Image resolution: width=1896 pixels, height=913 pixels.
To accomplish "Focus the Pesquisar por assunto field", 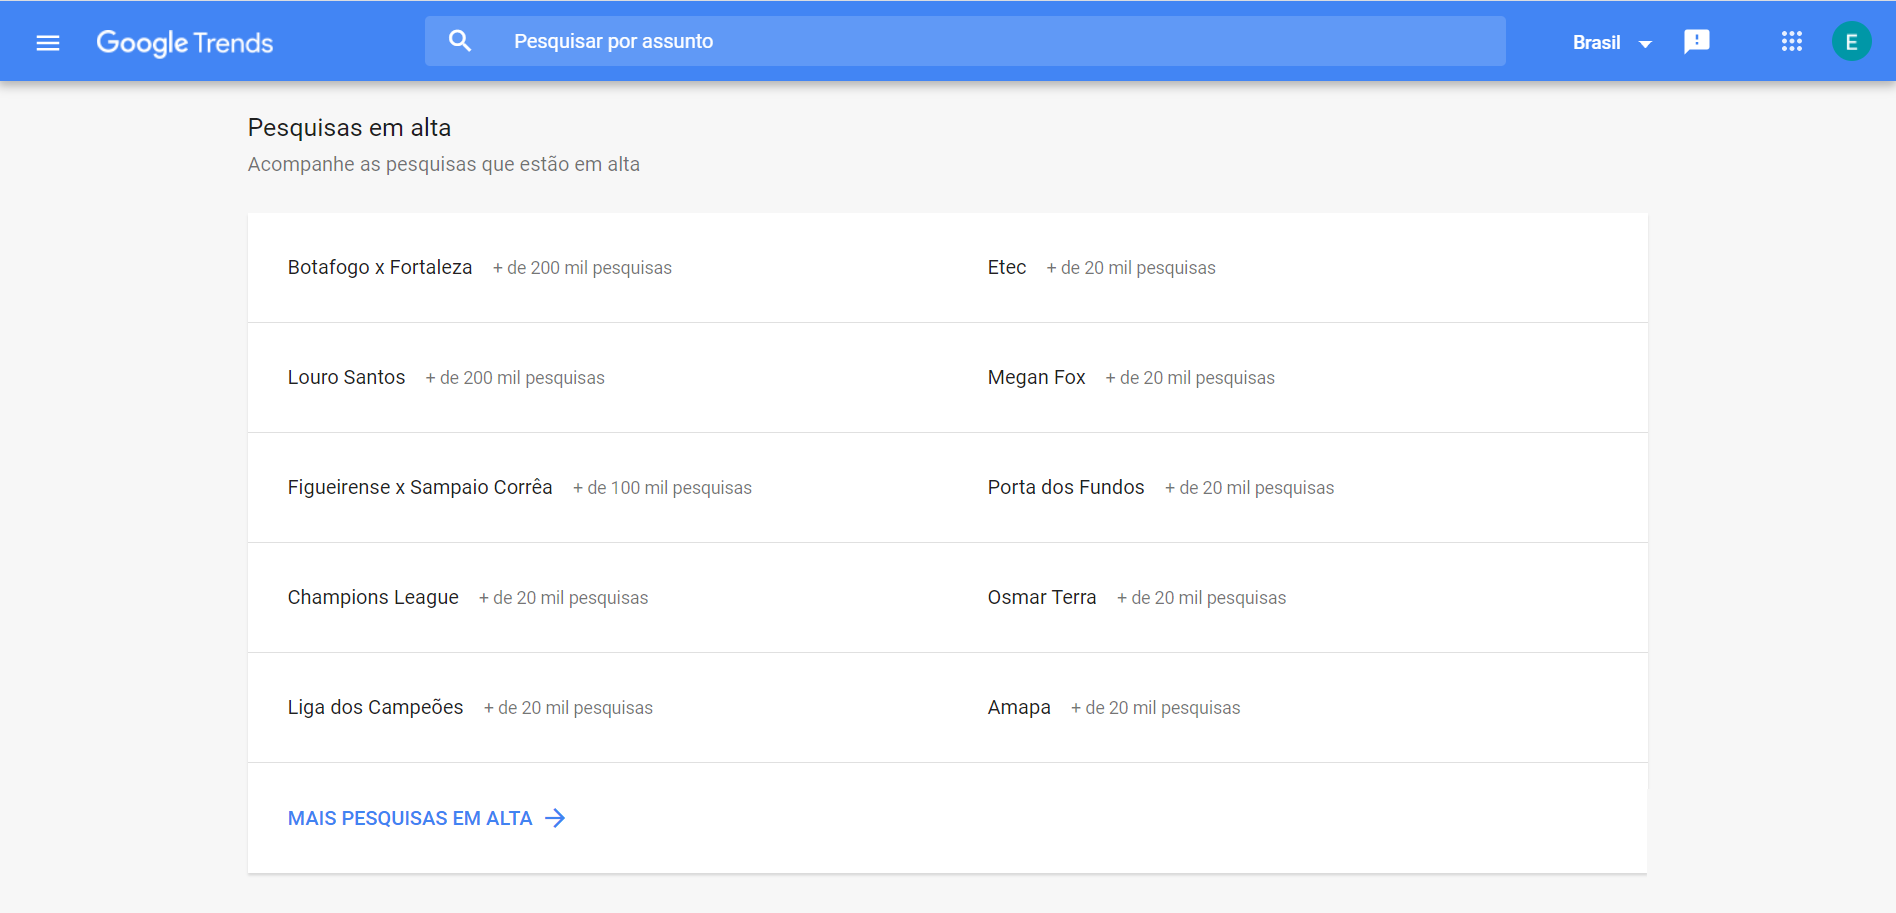I will click(1000, 41).
